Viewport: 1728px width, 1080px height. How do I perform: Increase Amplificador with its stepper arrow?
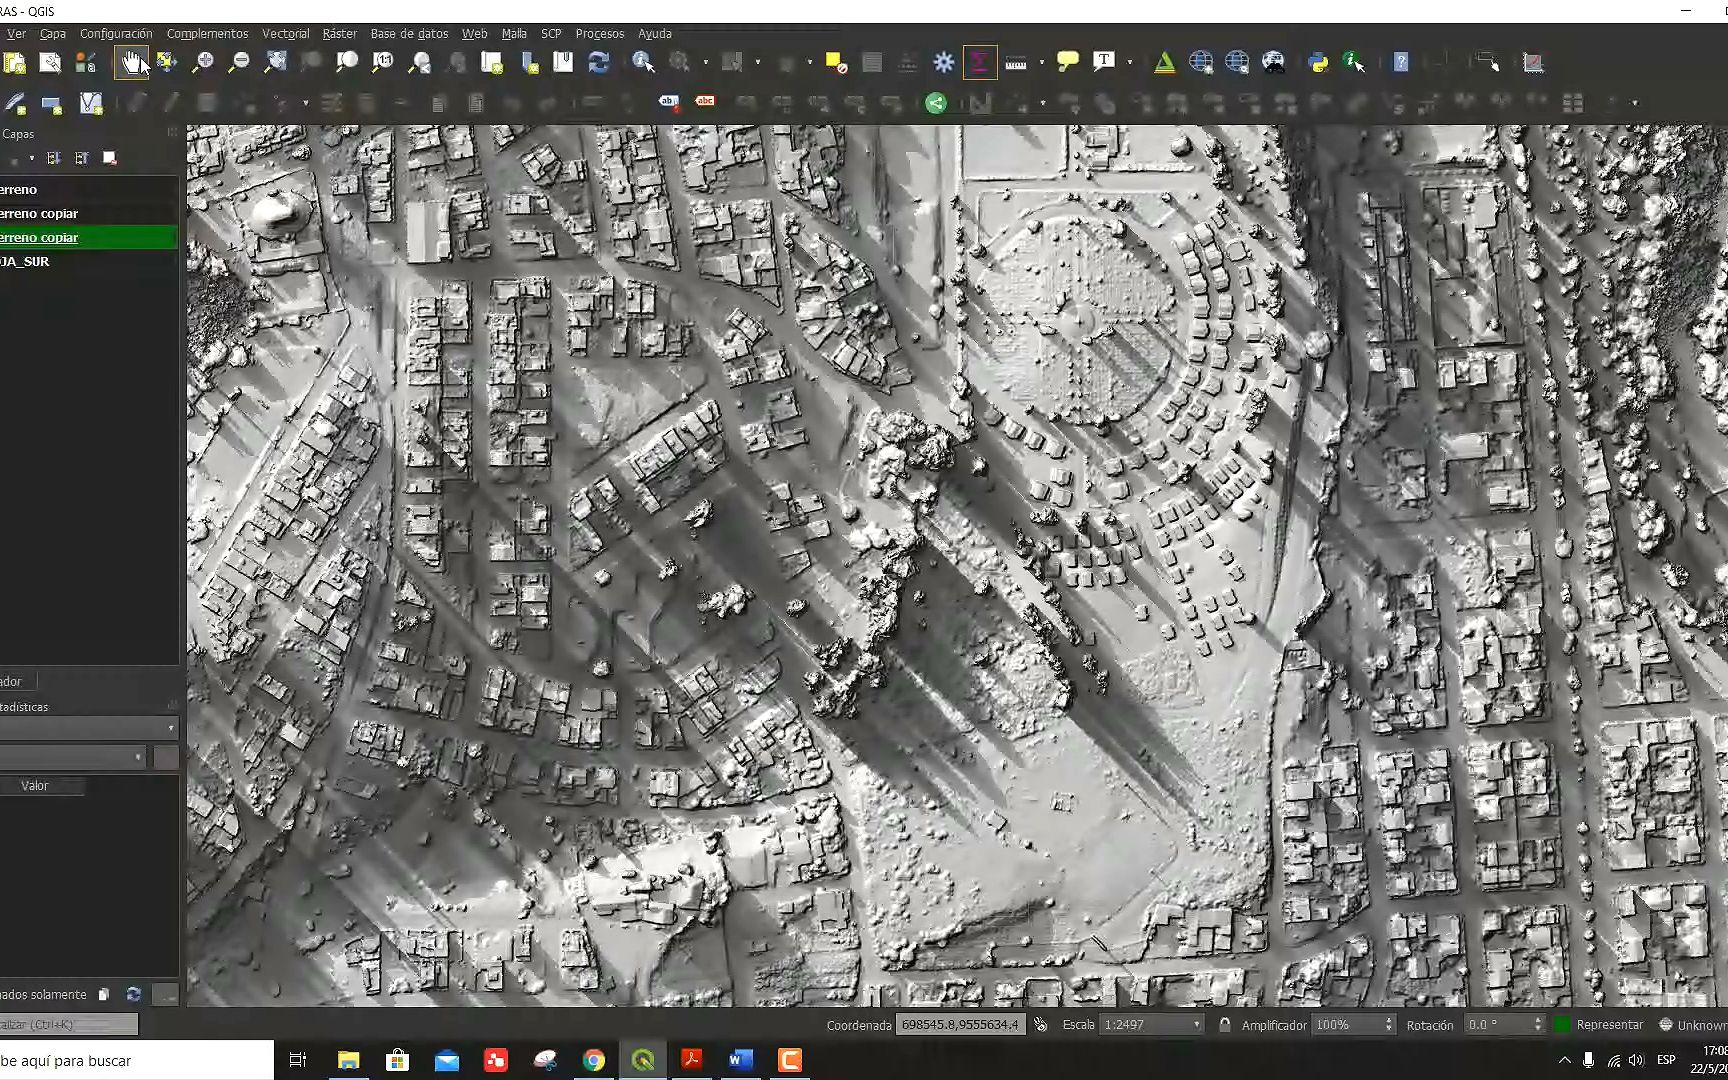point(1388,1019)
